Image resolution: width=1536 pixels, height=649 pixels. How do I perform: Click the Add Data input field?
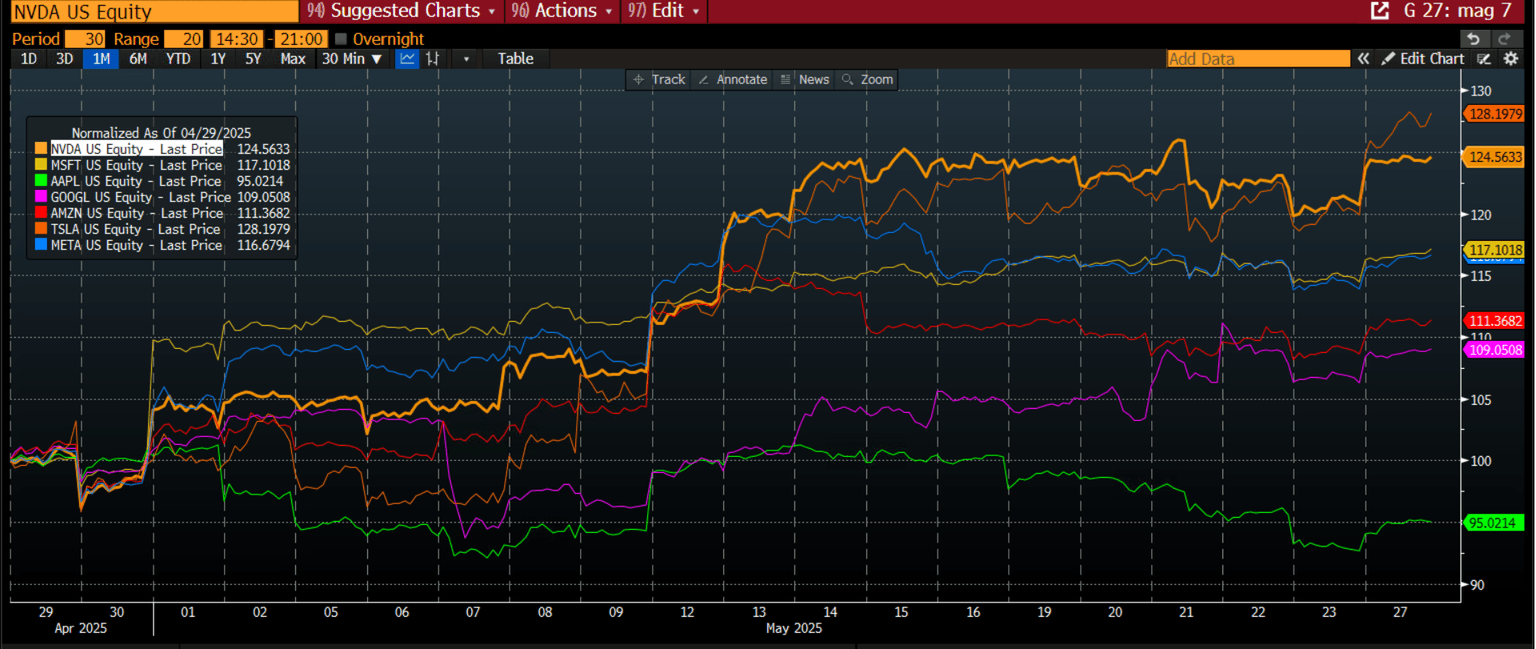(x=1258, y=59)
